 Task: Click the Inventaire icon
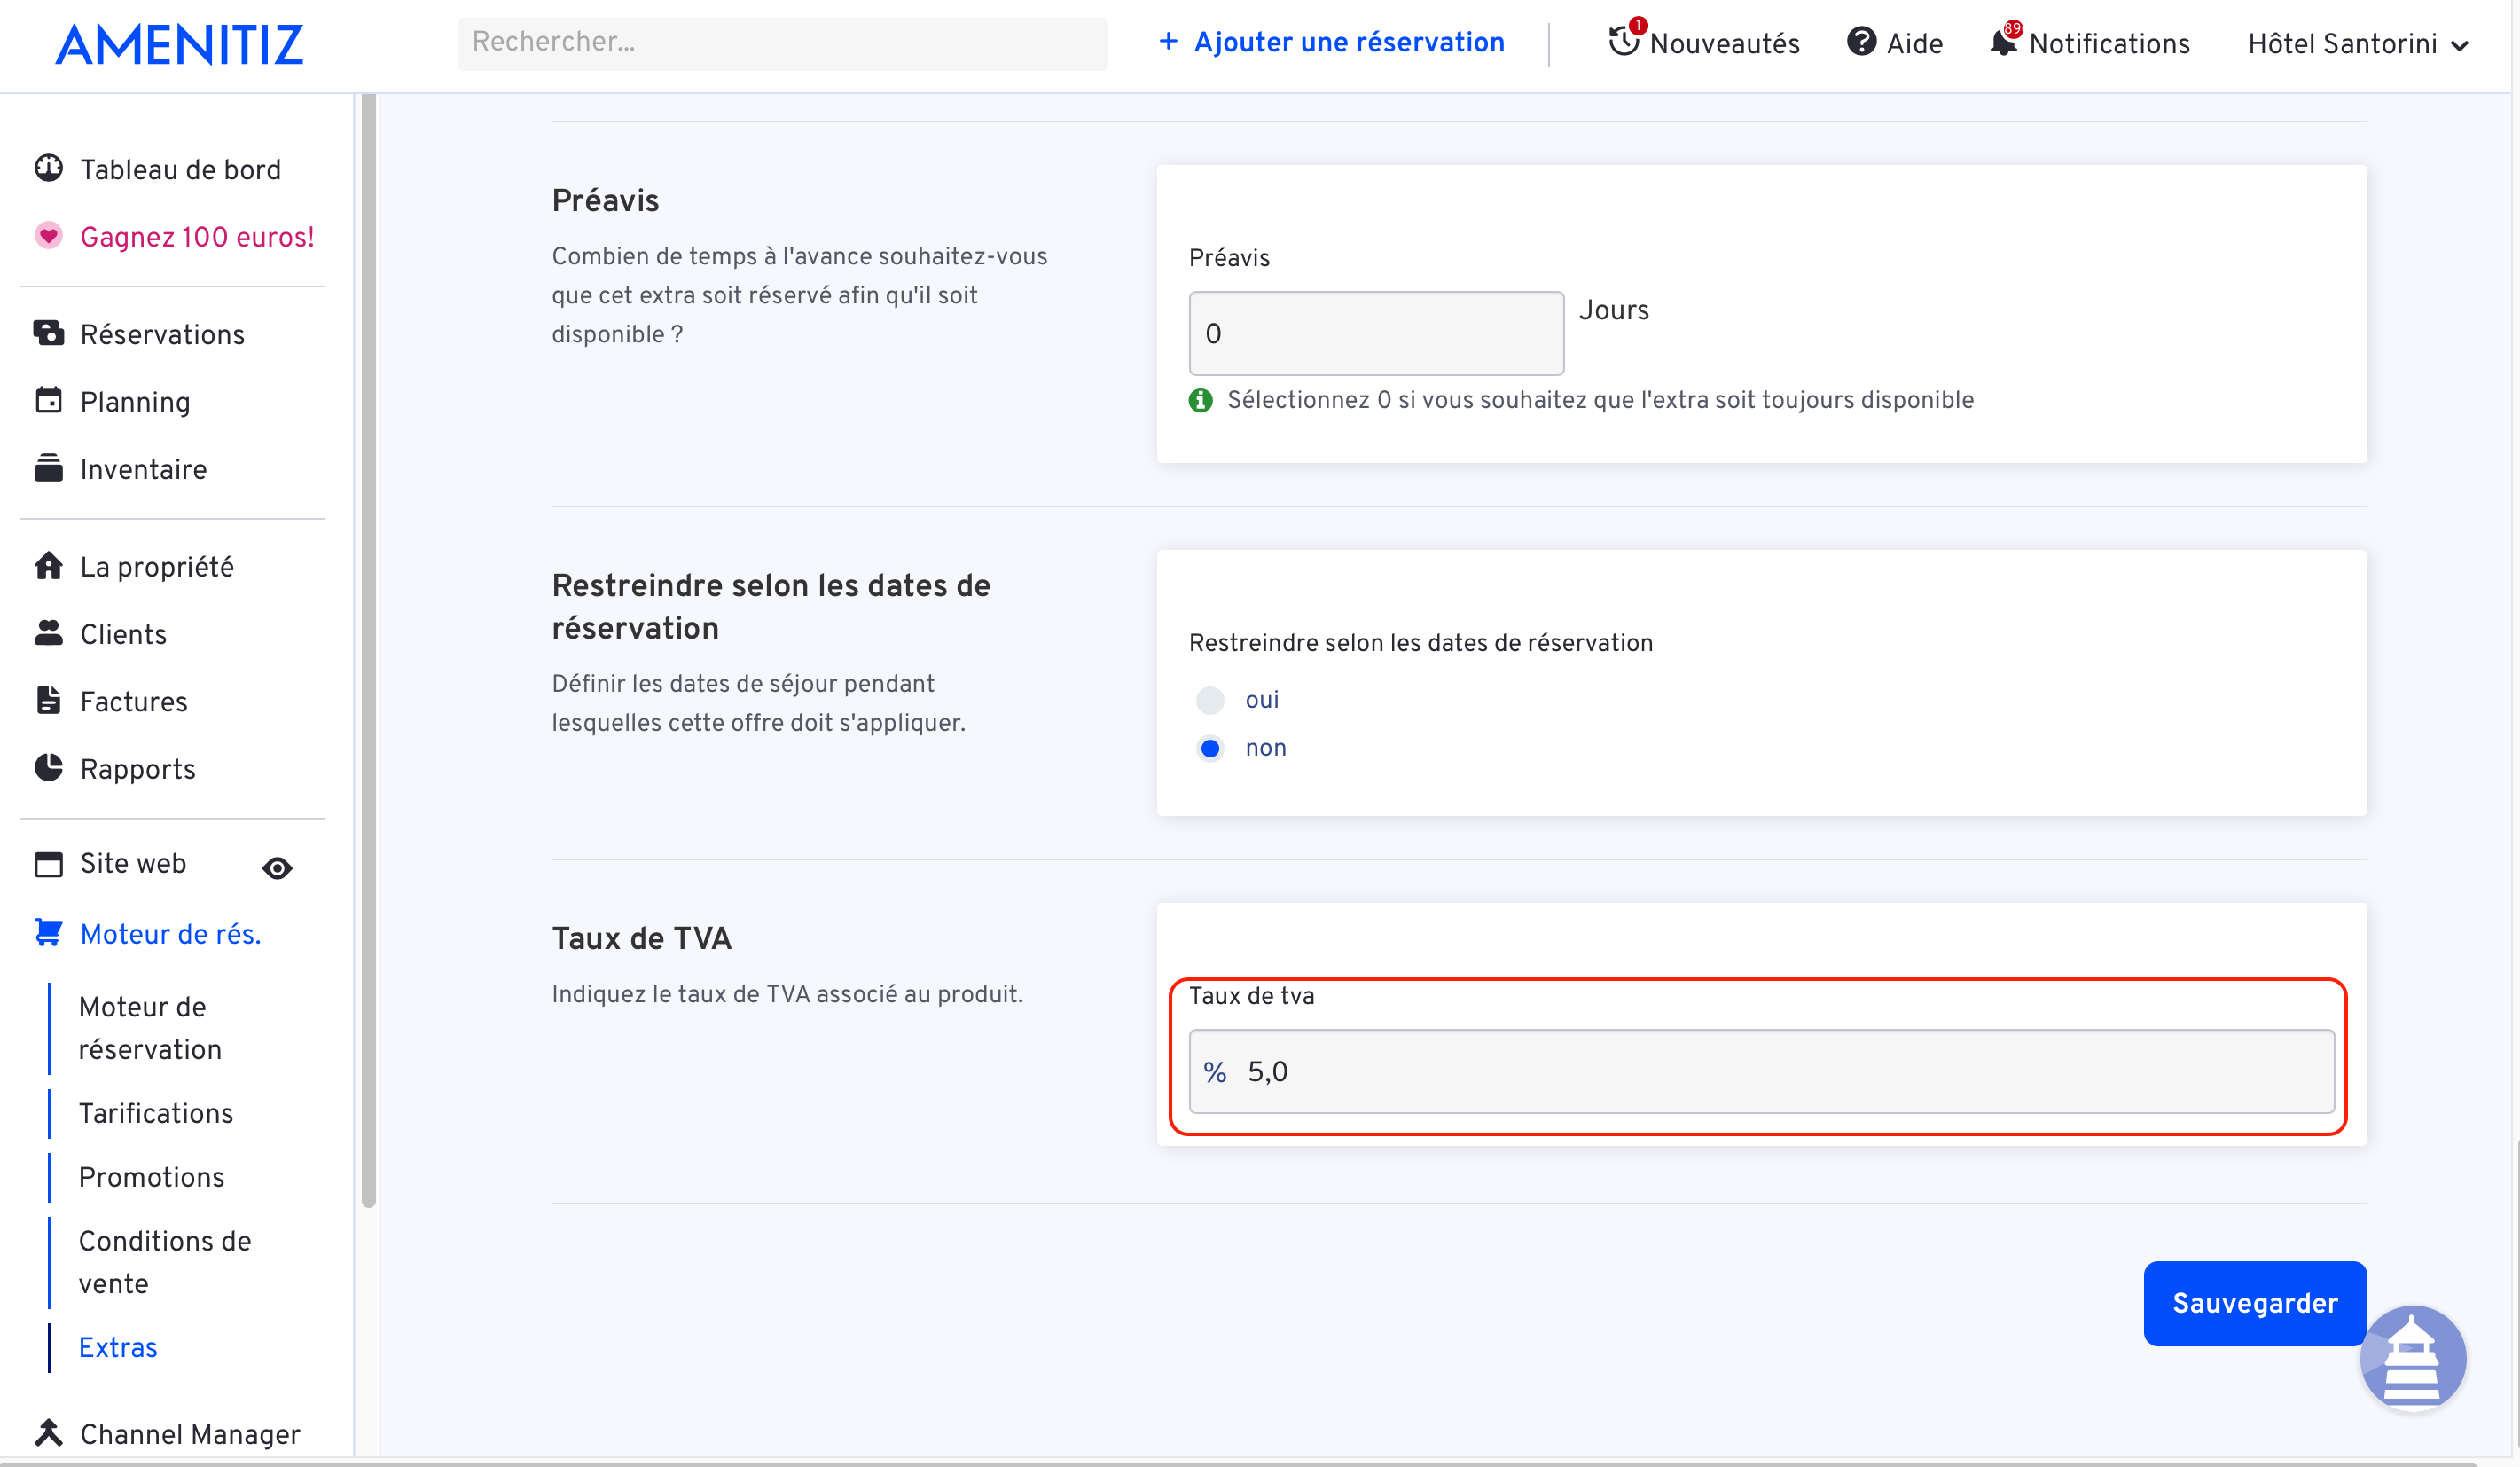(48, 468)
